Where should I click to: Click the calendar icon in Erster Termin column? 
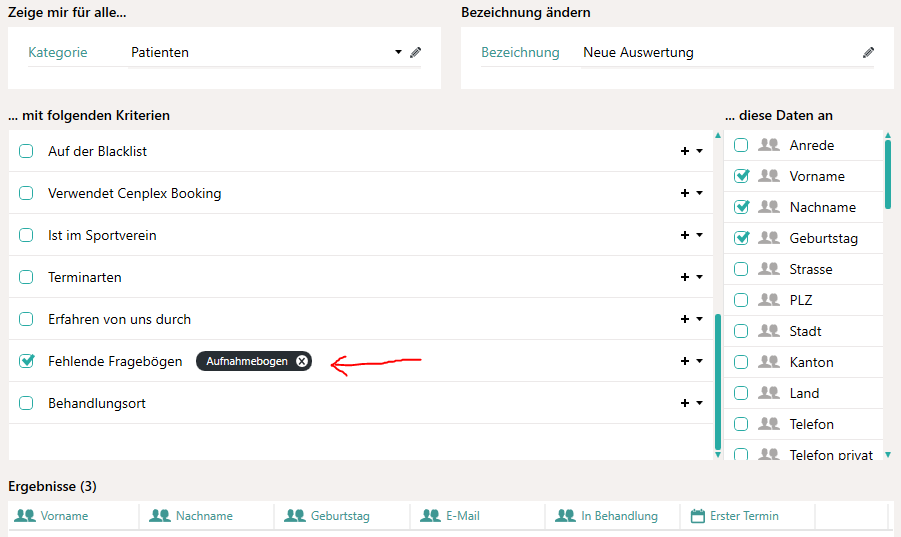(698, 516)
